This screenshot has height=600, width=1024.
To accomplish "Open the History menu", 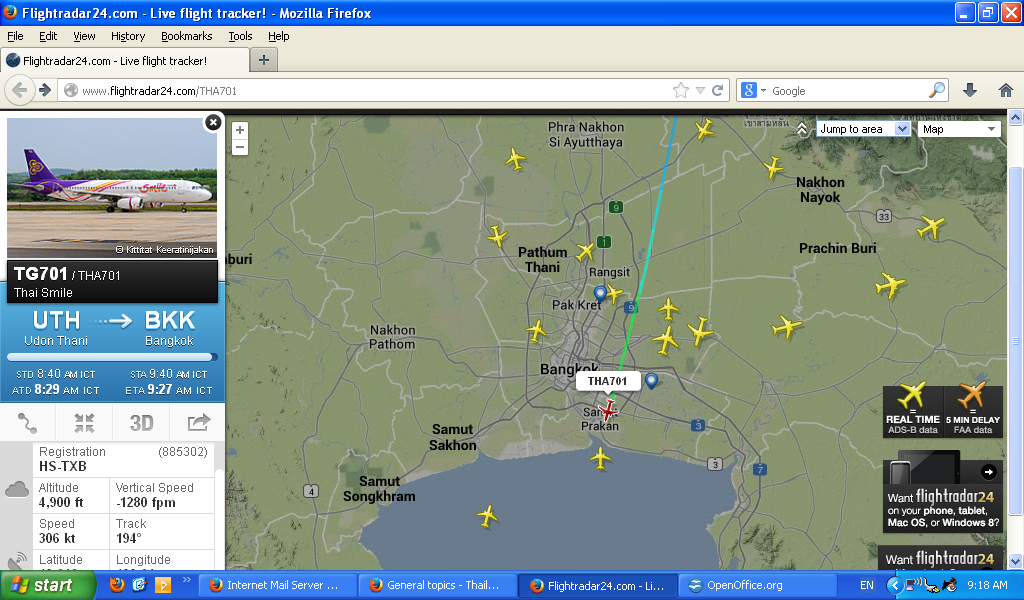I will [x=128, y=36].
